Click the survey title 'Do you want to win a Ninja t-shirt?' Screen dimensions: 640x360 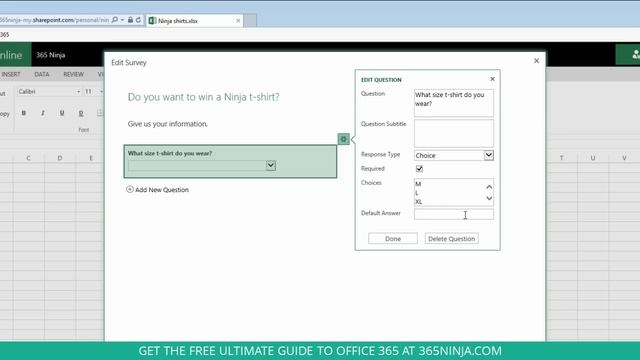(203, 97)
